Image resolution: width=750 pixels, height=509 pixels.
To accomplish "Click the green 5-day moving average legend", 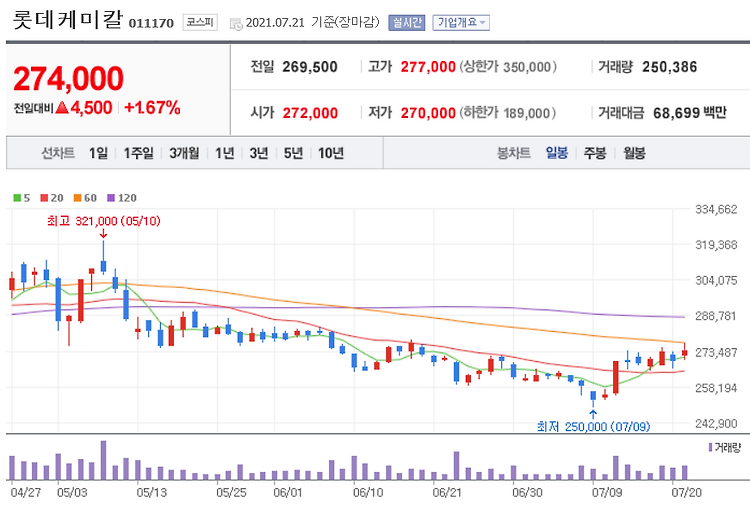I will 22,198.
